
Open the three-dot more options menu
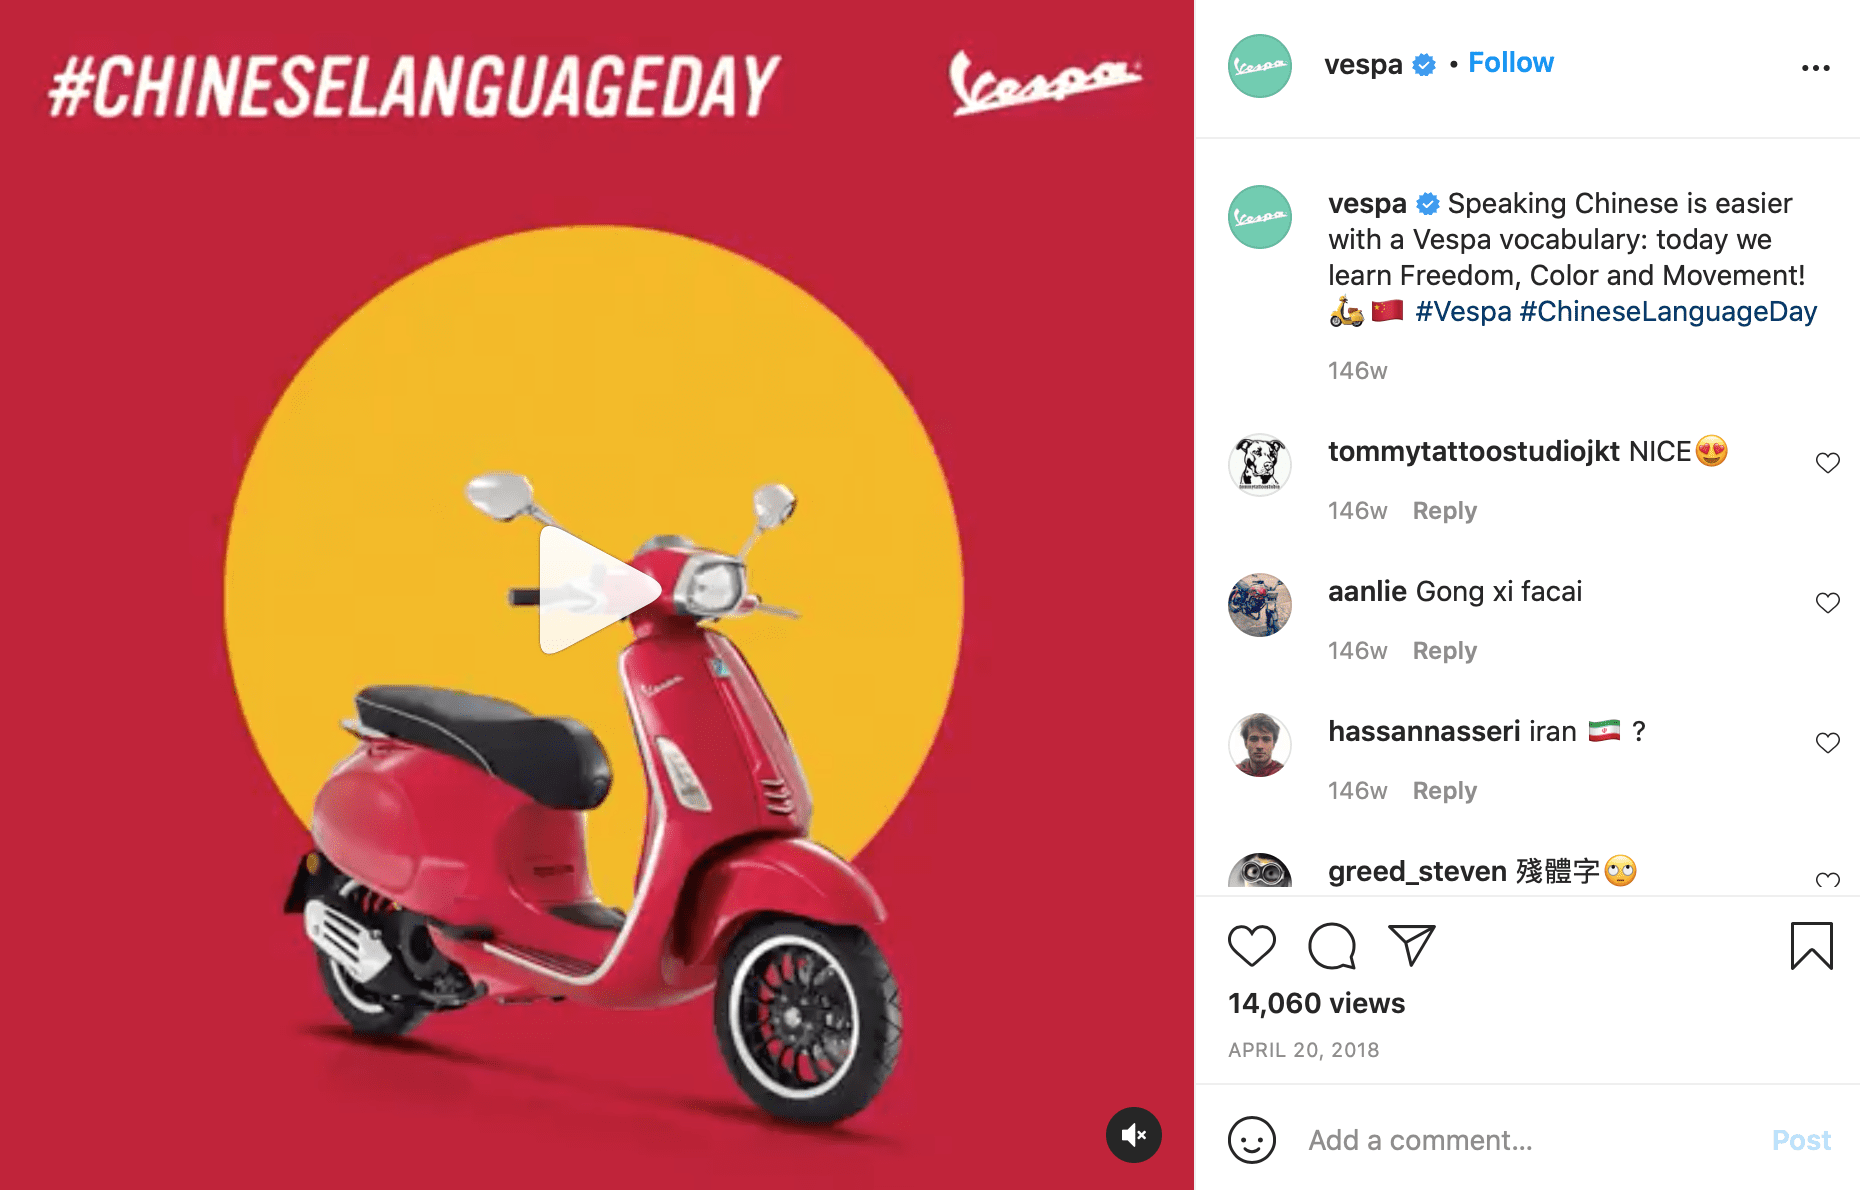(1815, 68)
